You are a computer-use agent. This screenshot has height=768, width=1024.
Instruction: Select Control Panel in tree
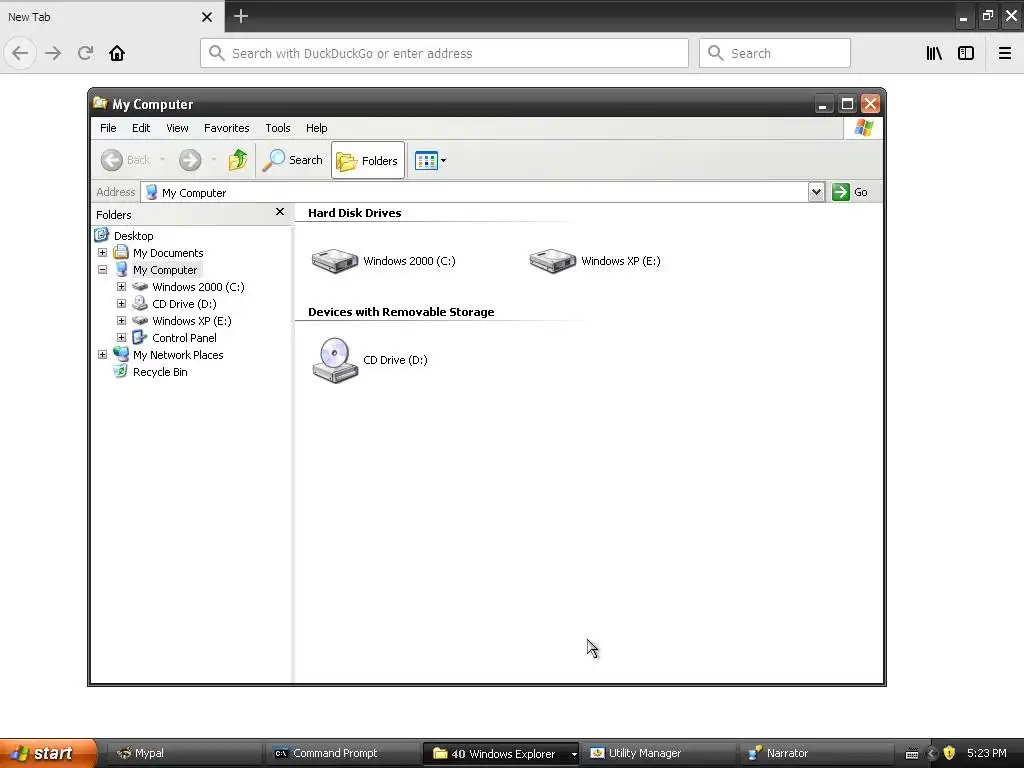(x=184, y=338)
